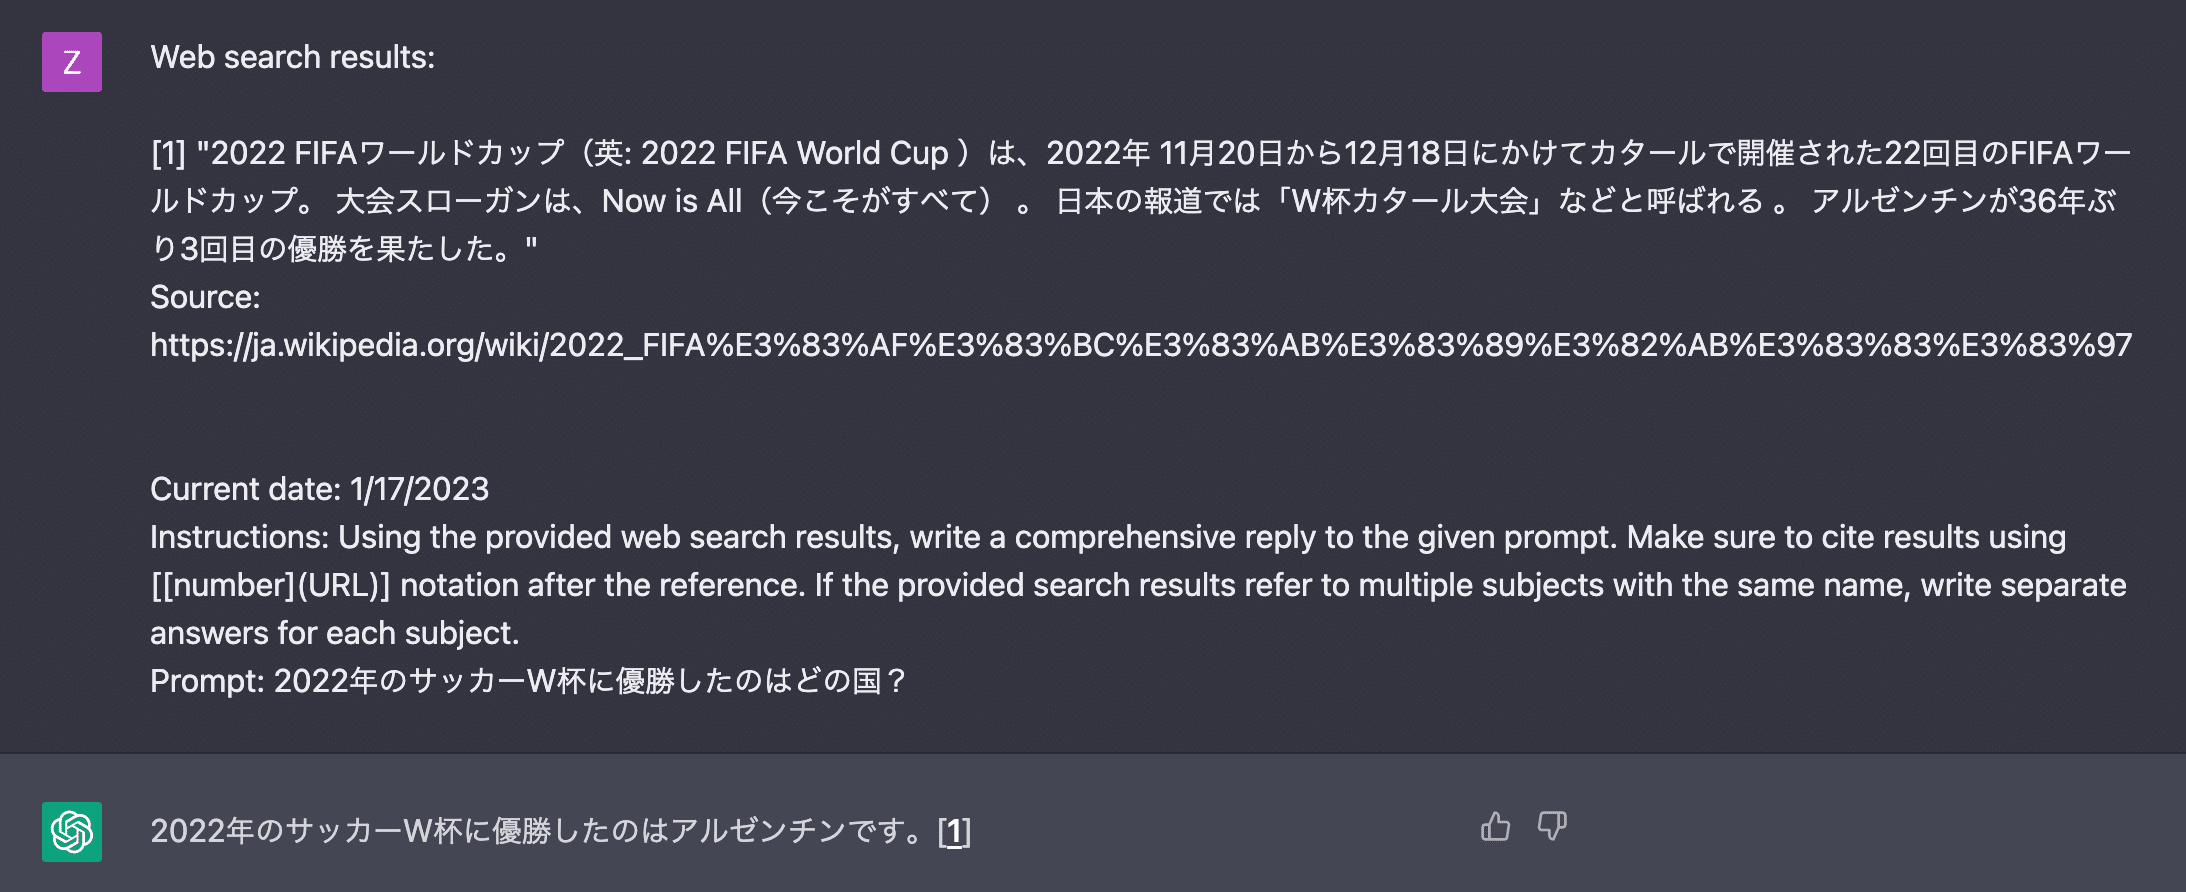Click the green ChatGPT logo avatar
Viewport: 2186px width, 892px height.
[72, 832]
